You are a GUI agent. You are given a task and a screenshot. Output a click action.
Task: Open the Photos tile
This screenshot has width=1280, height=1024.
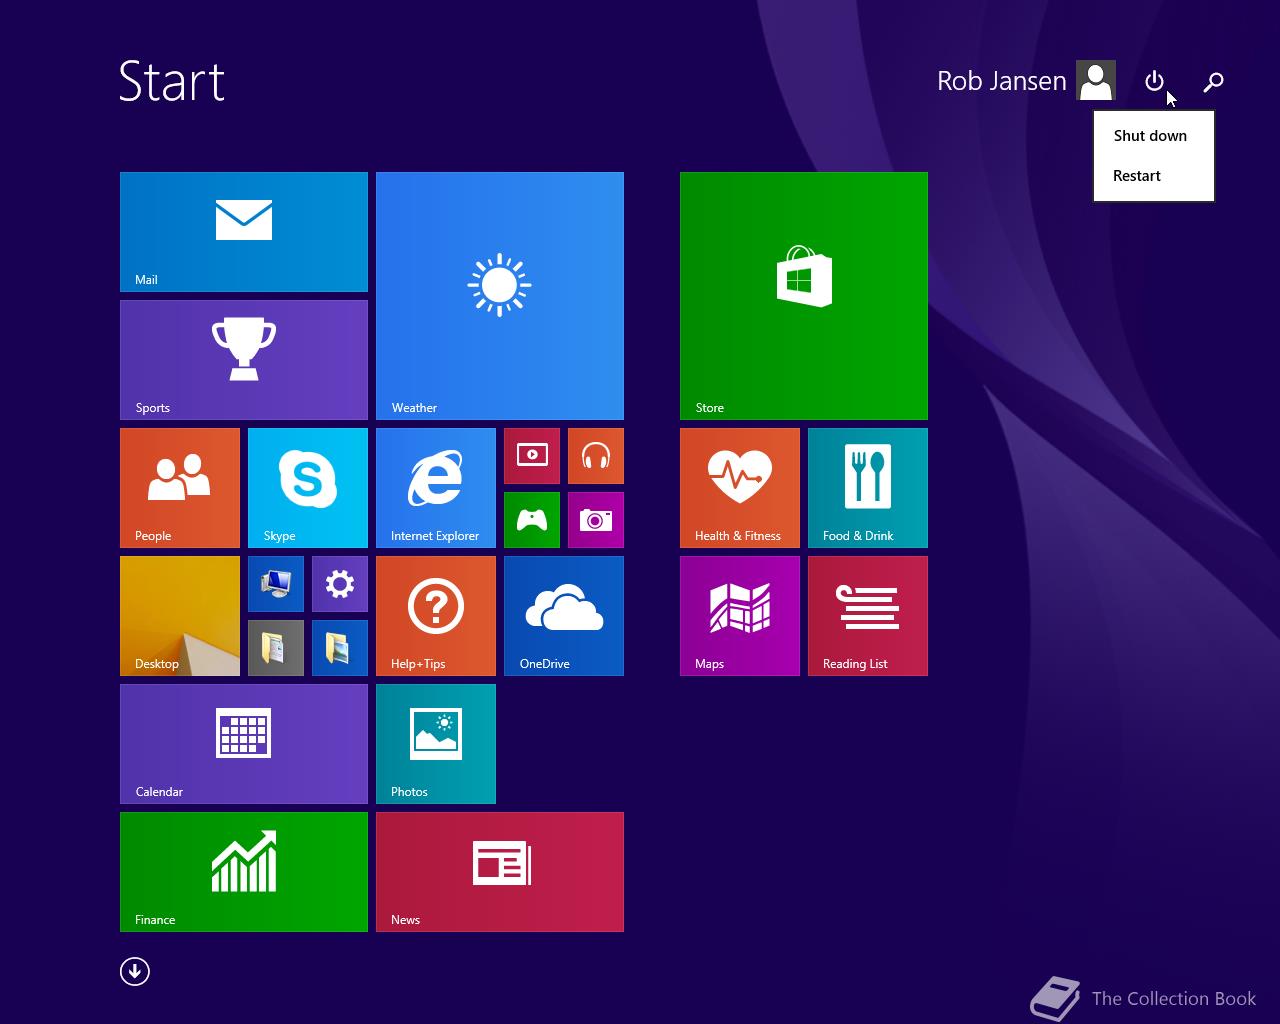click(436, 744)
